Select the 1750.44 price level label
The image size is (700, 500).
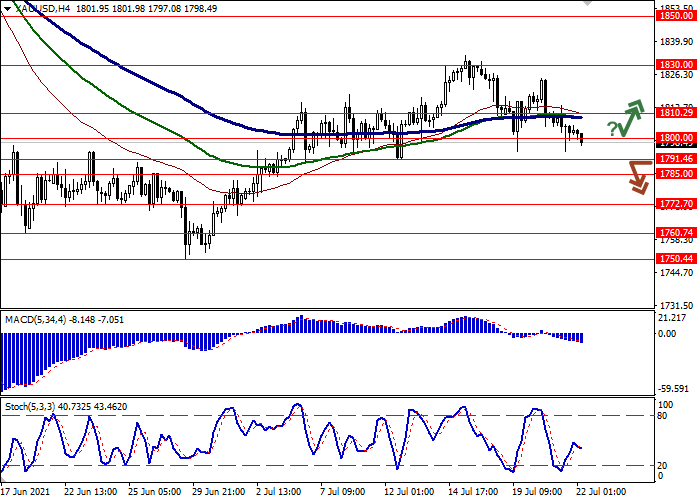coord(676,259)
